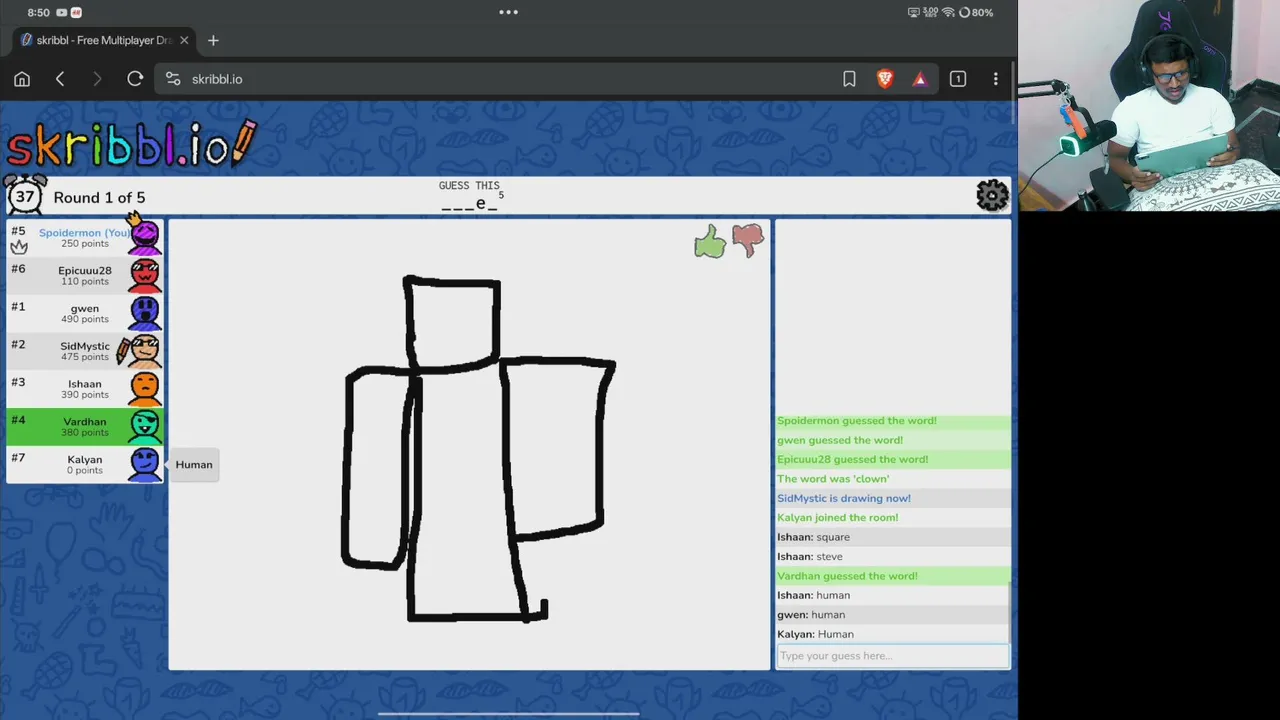Give the drawing a thumbs down
Image resolution: width=1280 pixels, height=720 pixels.
point(748,240)
